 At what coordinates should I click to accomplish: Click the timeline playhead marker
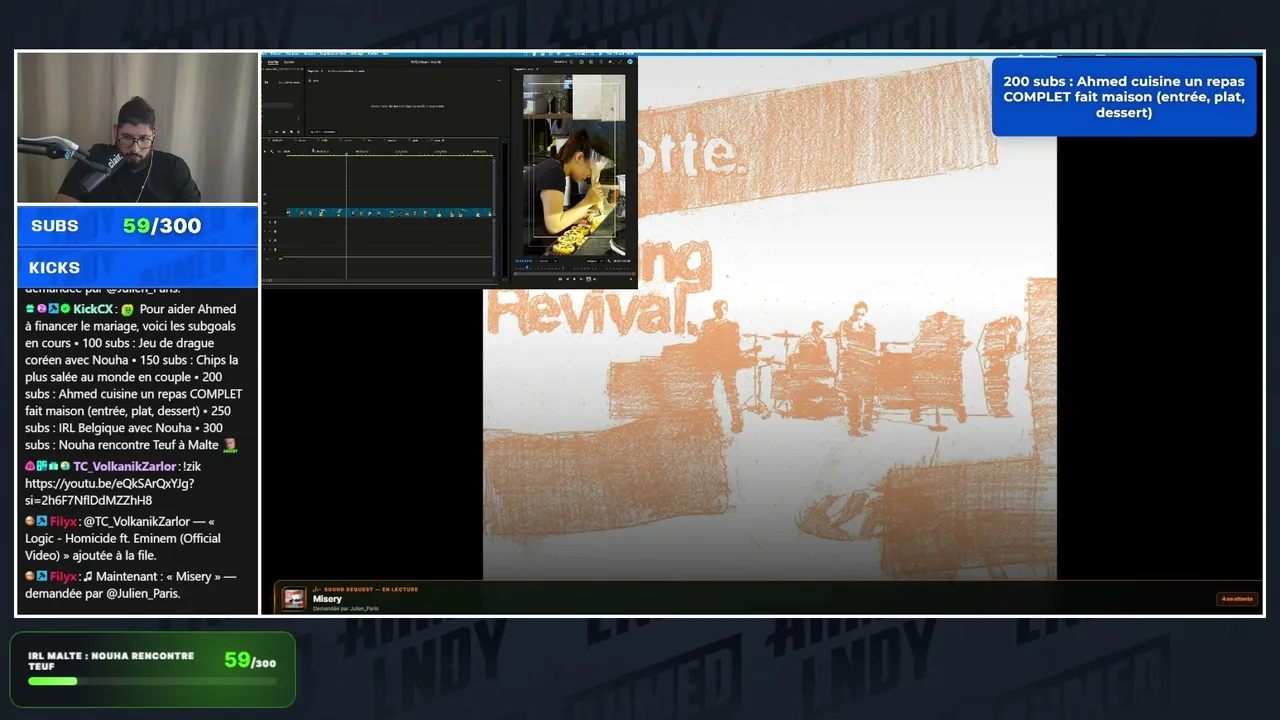(347, 153)
